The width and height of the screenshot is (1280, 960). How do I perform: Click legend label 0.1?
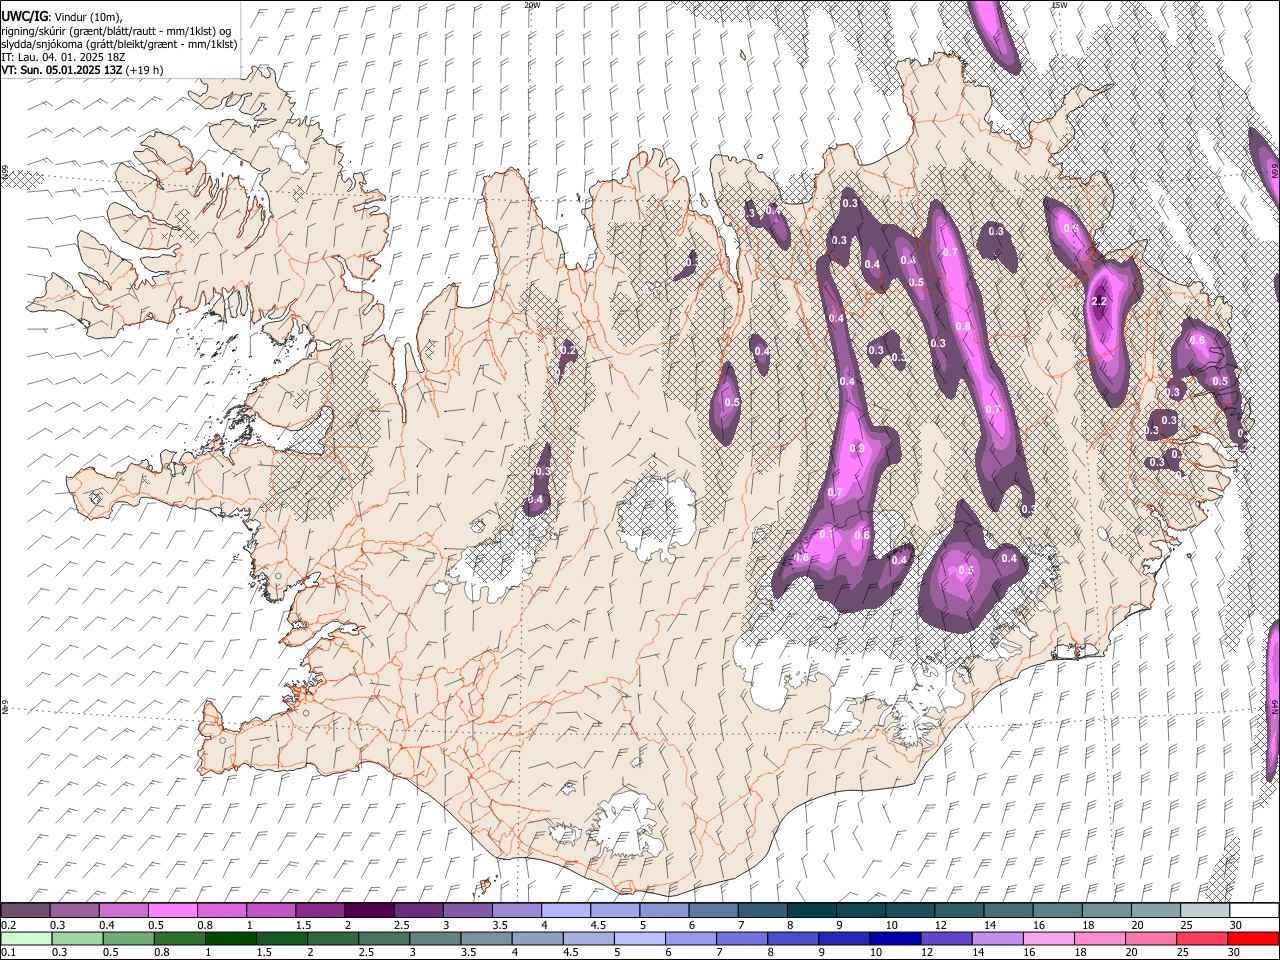[x=8, y=953]
